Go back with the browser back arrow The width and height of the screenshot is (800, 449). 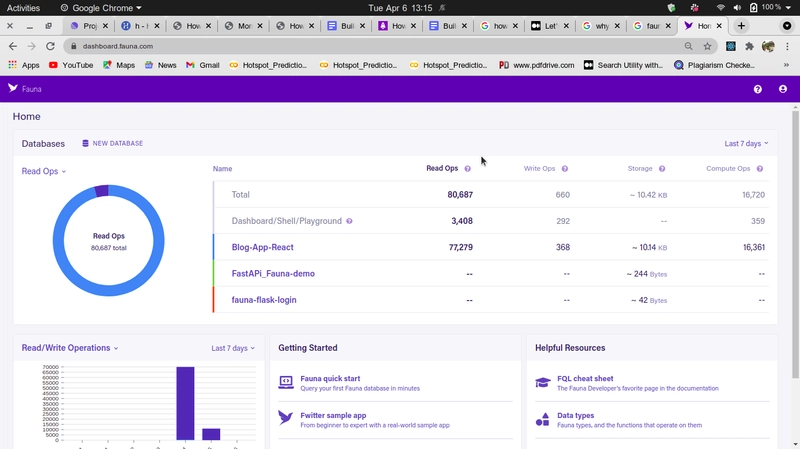[13, 46]
